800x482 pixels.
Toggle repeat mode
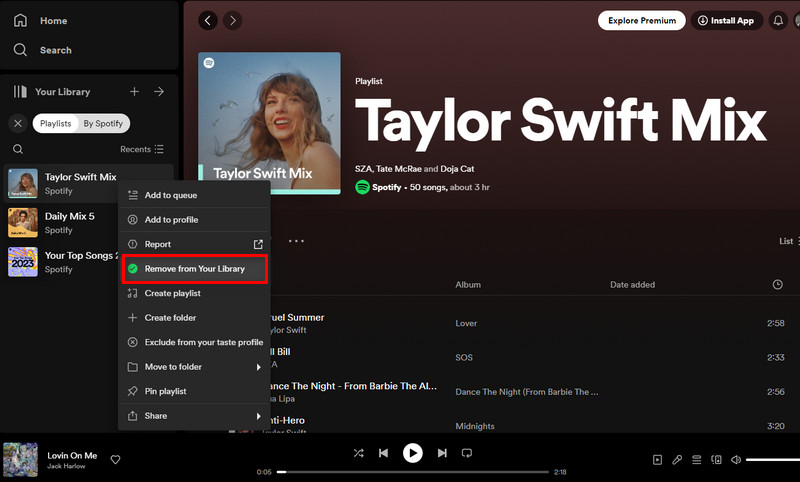467,453
